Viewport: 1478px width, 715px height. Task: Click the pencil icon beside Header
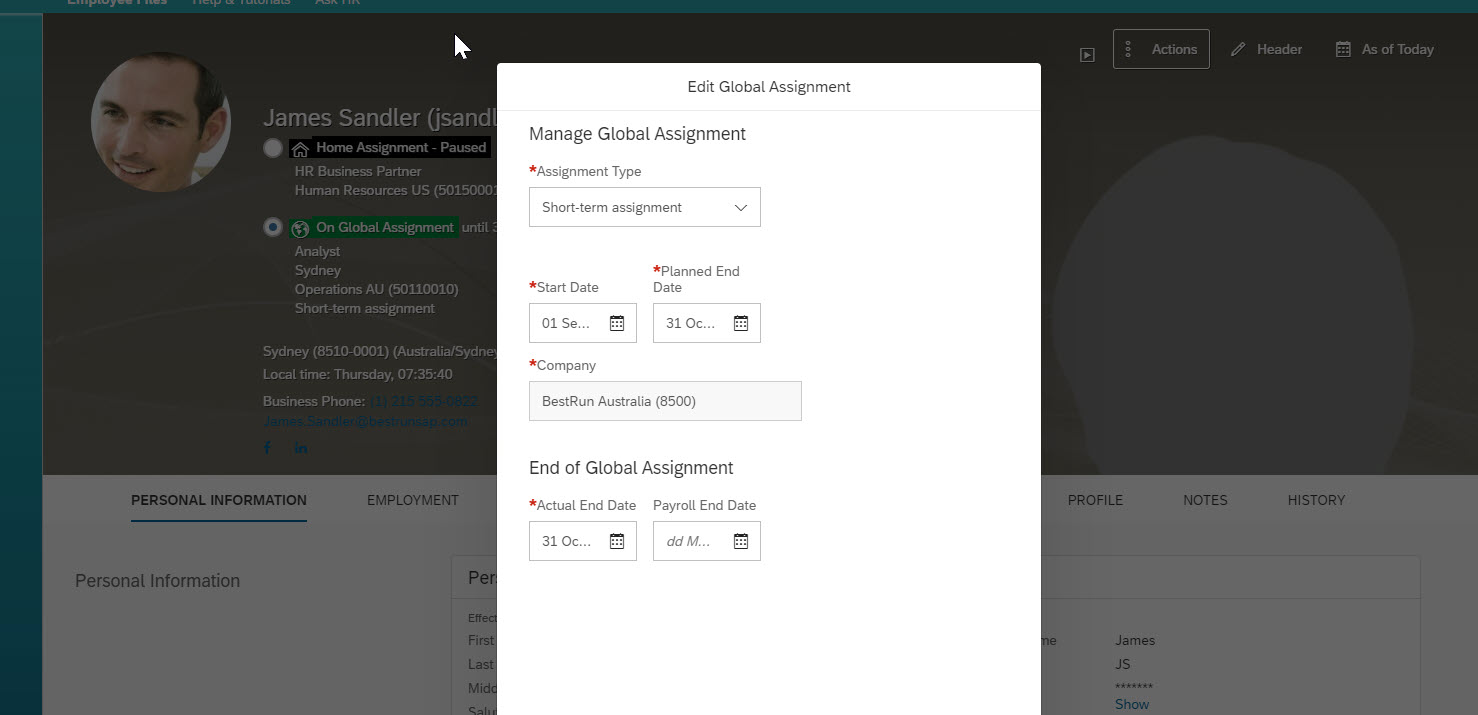point(1238,49)
